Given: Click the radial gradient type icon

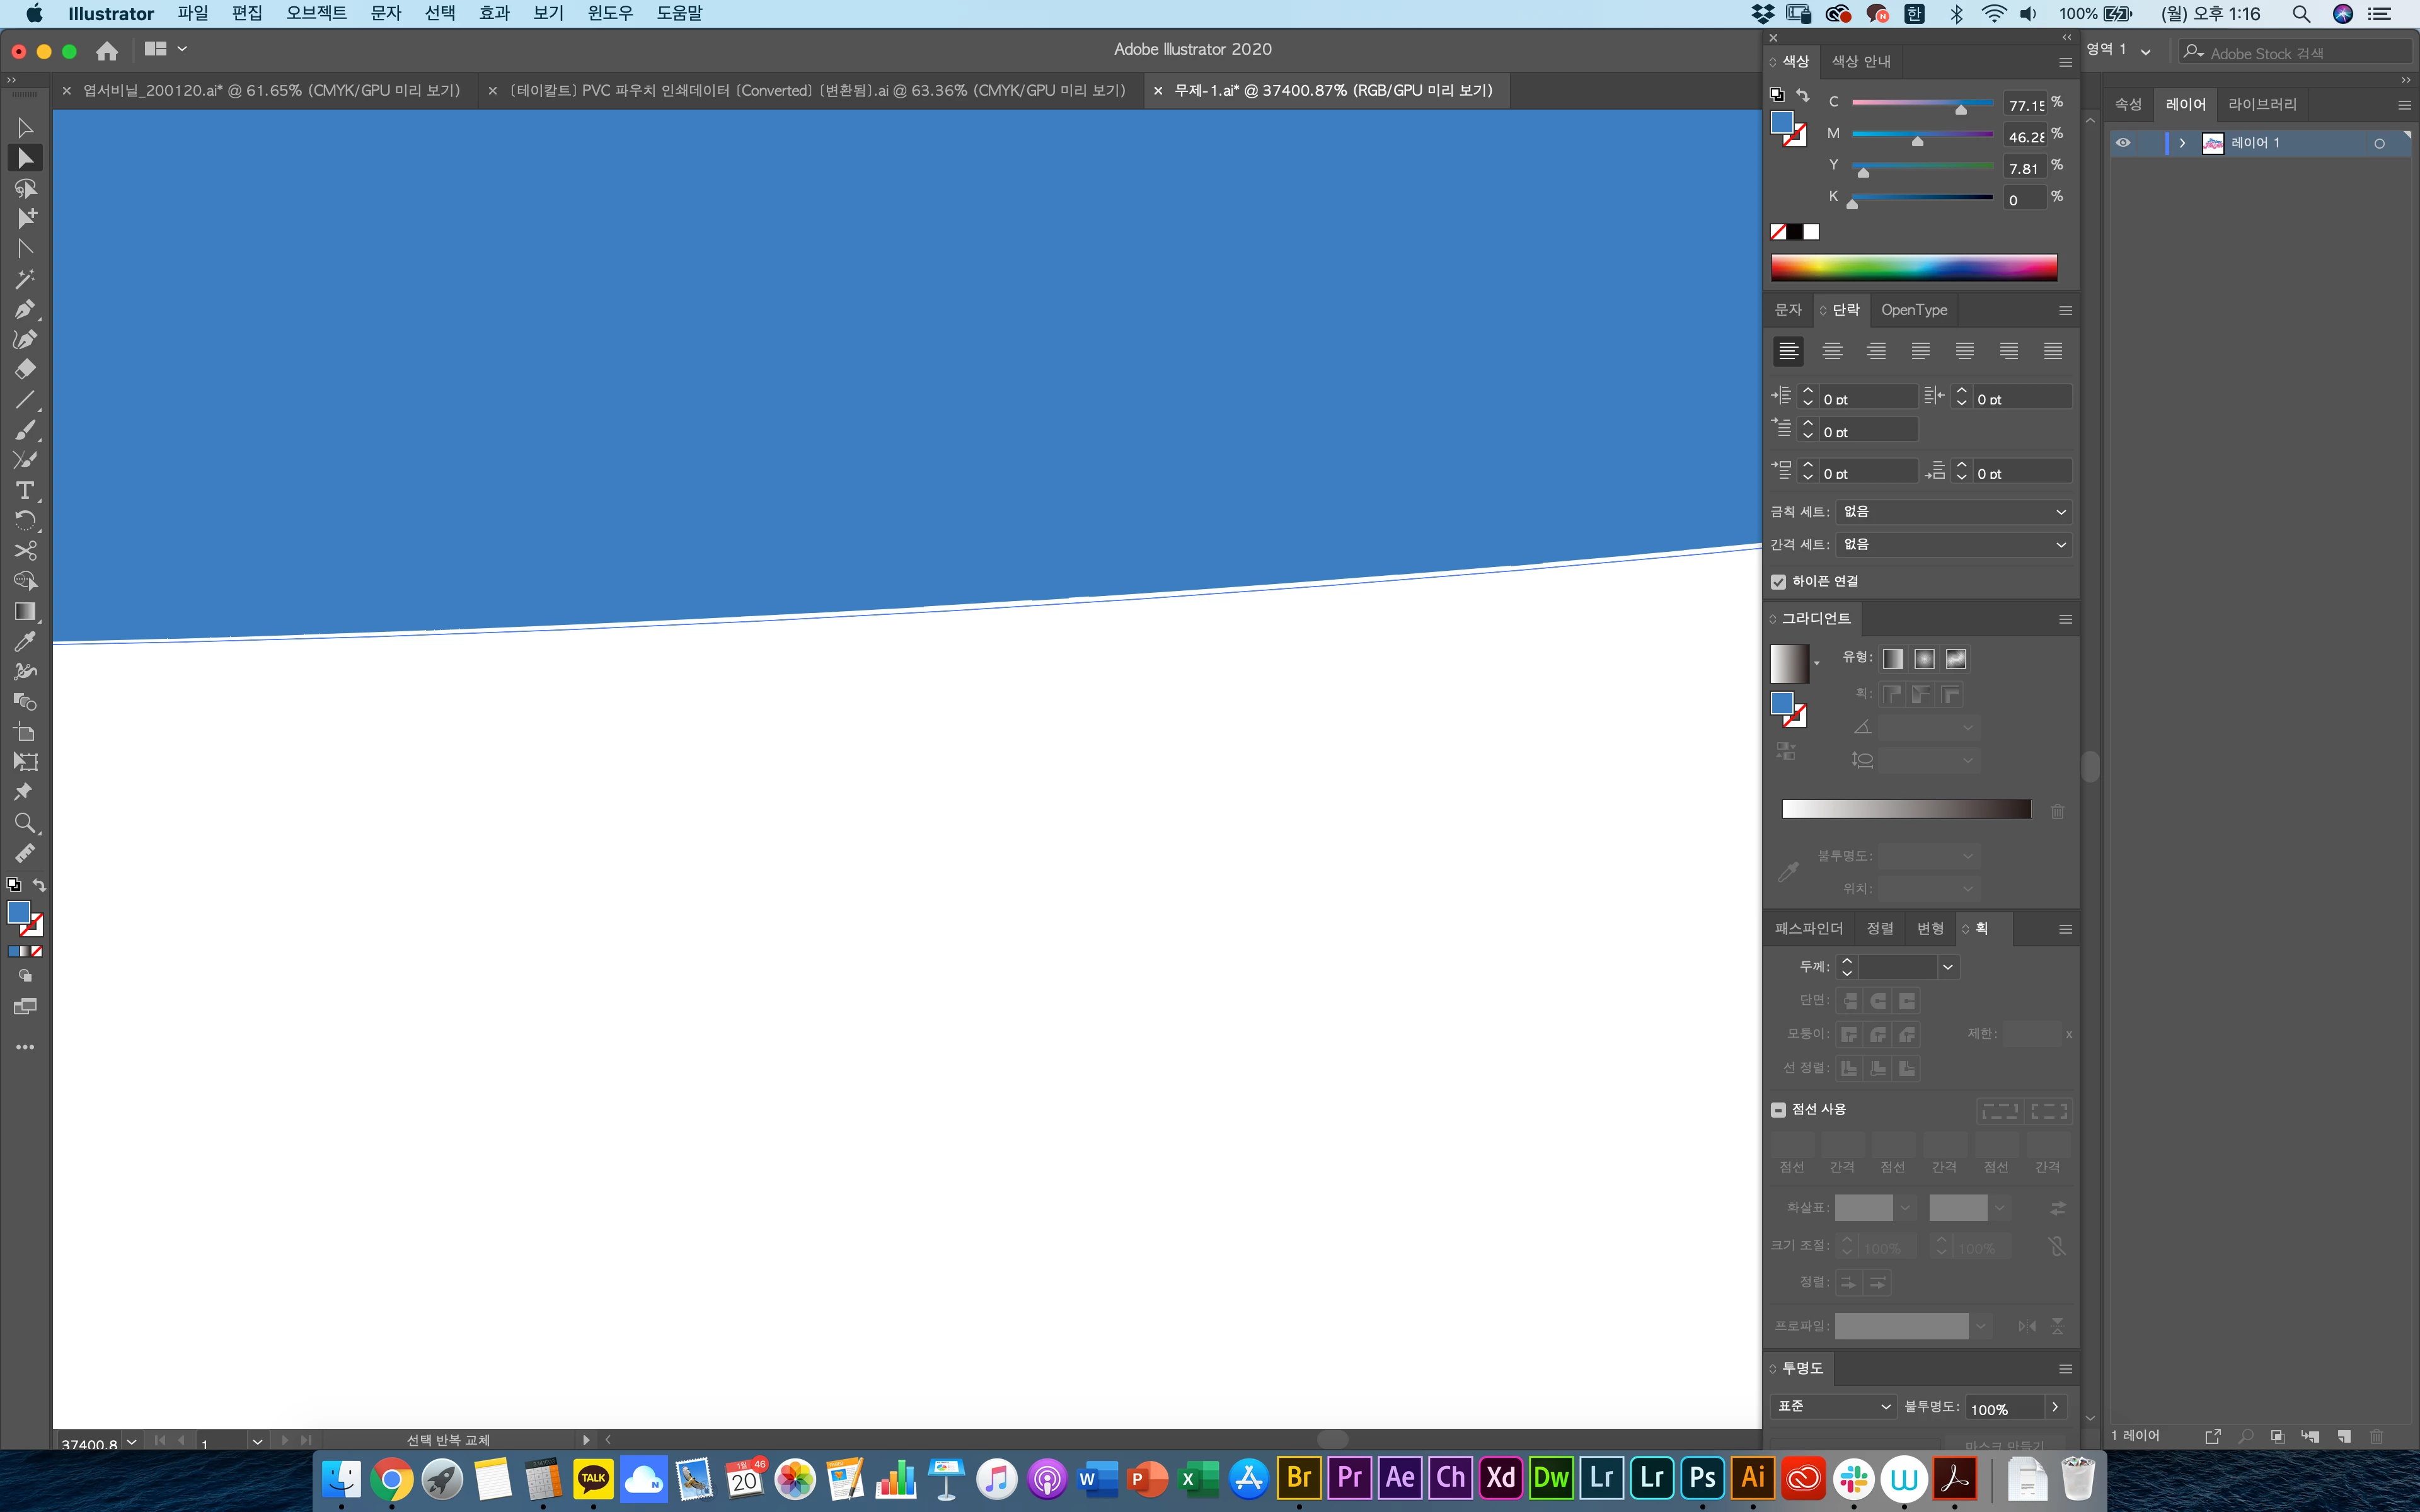Looking at the screenshot, I should point(1924,659).
